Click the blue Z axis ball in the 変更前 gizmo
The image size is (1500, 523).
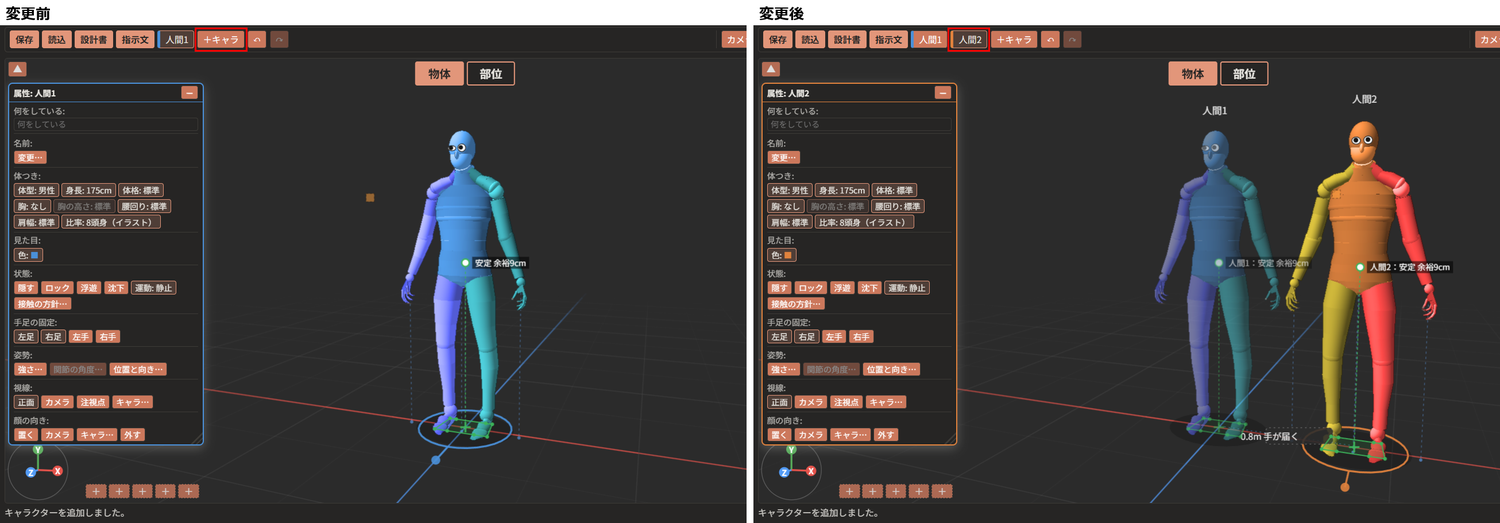[x=31, y=471]
